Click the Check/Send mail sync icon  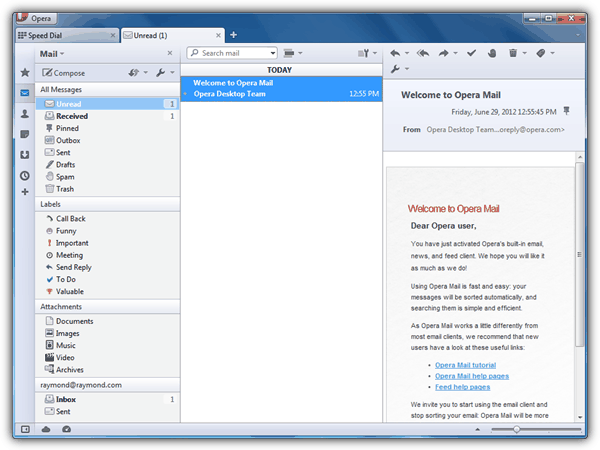pyautogui.click(x=134, y=72)
